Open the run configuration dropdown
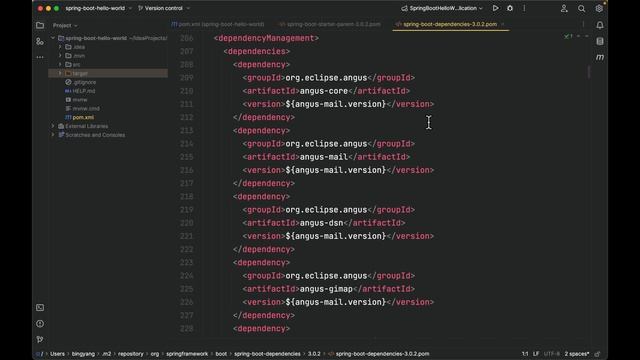 coord(442,8)
